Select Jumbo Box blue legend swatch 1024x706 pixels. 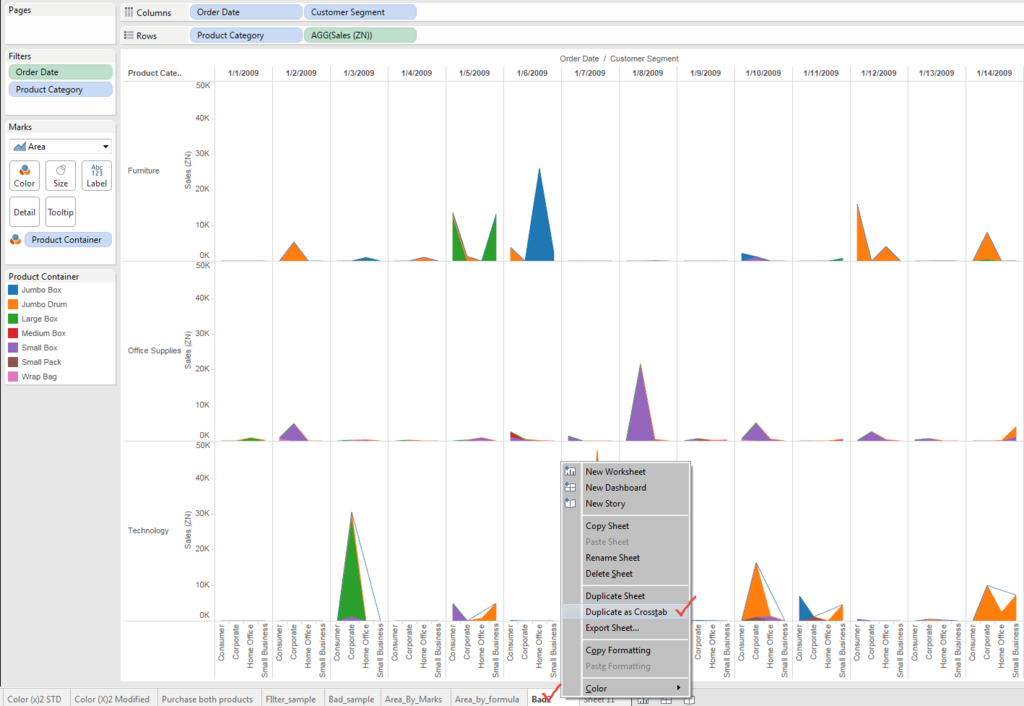[x=13, y=289]
